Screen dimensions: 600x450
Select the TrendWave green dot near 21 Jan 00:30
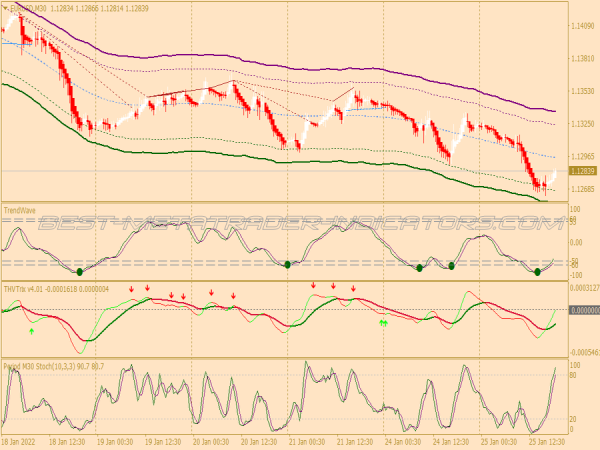click(287, 264)
